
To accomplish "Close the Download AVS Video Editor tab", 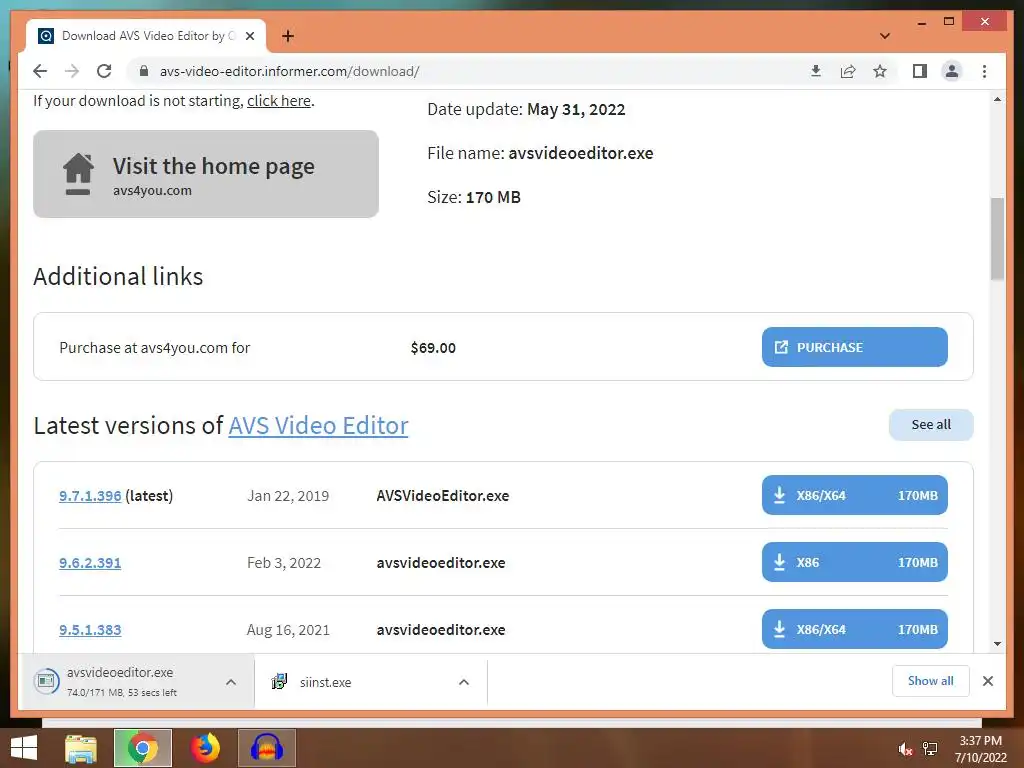I will (249, 36).
